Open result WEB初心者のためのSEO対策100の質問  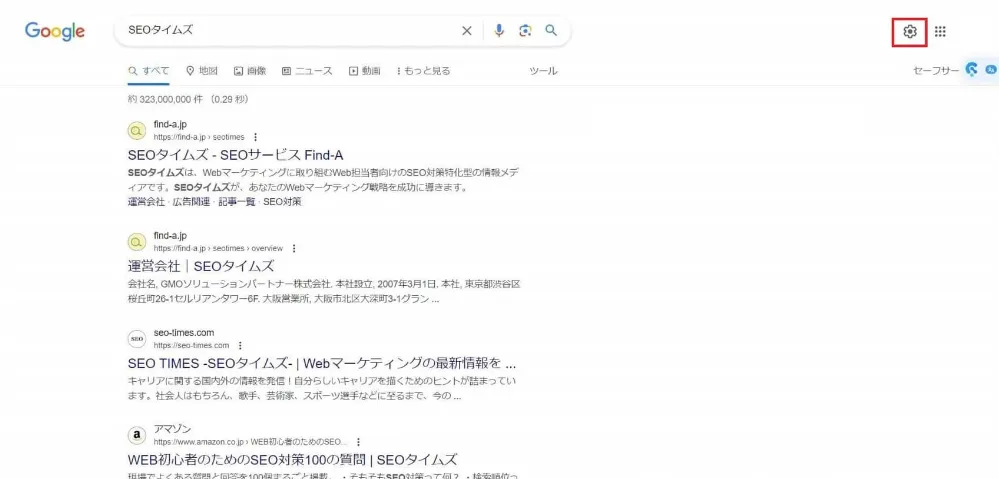tap(292, 460)
